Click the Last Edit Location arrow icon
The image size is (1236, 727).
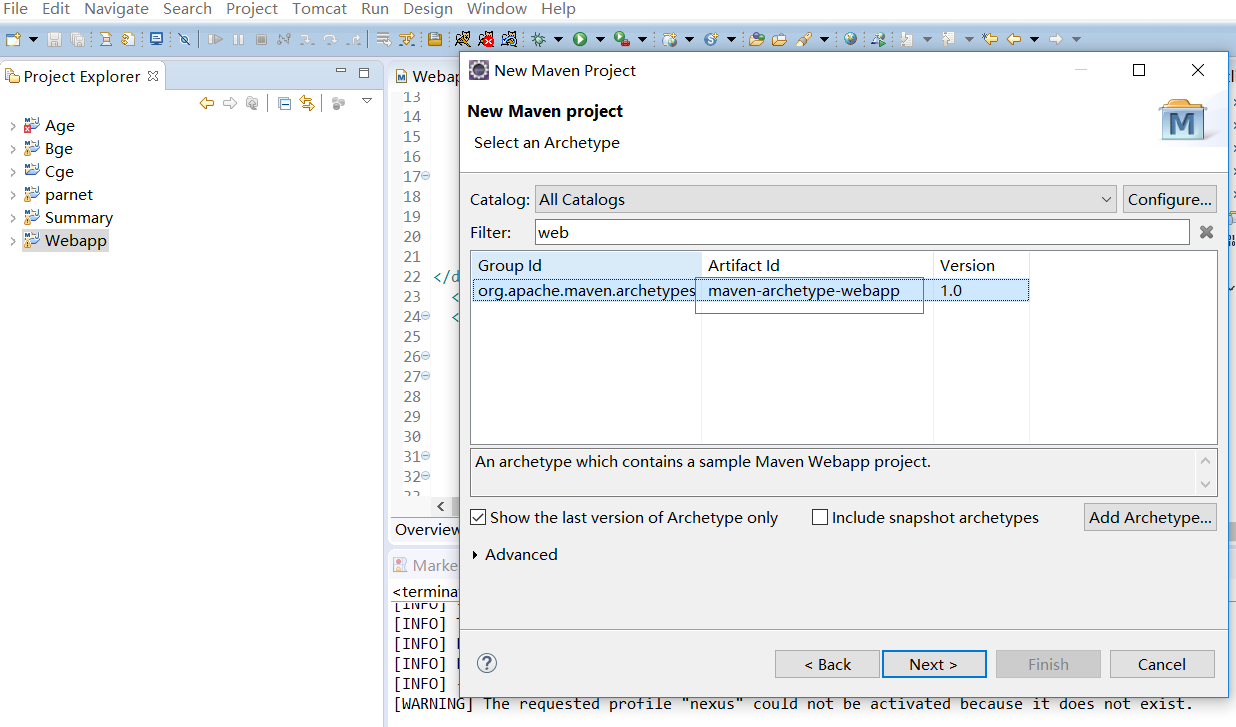990,39
